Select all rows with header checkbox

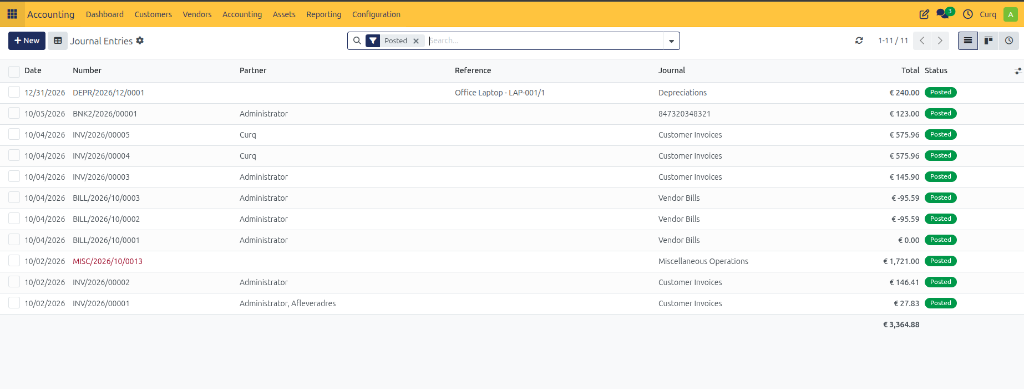pos(14,71)
